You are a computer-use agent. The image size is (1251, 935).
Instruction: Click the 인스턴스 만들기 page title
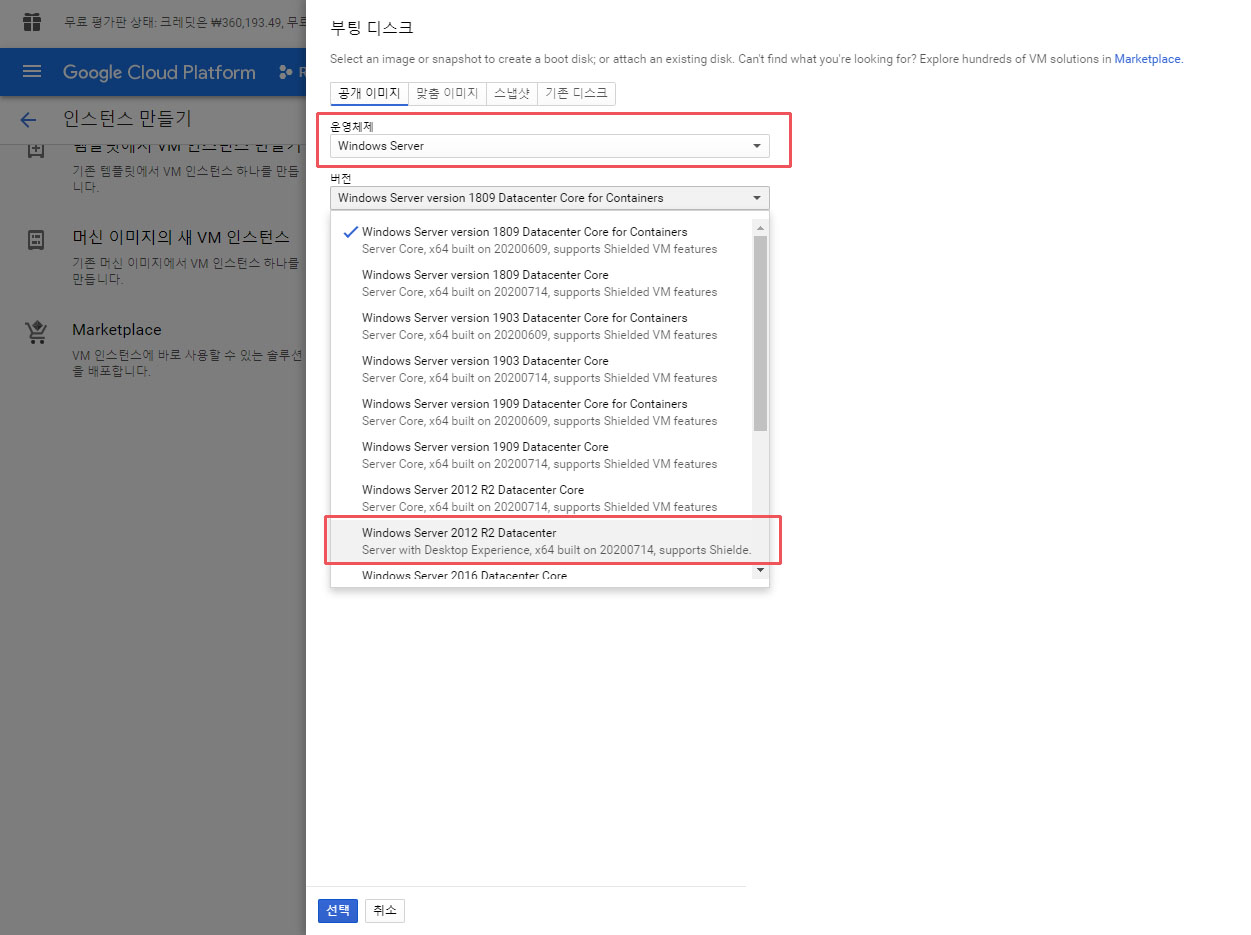coord(127,120)
